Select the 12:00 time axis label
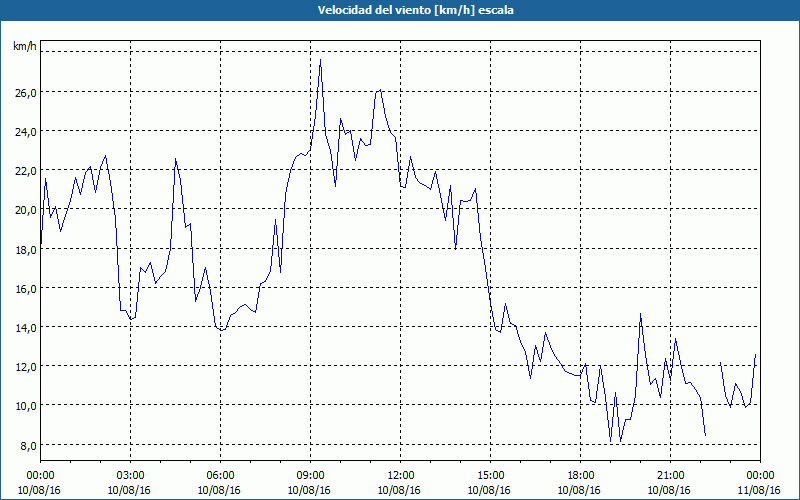 (x=401, y=476)
